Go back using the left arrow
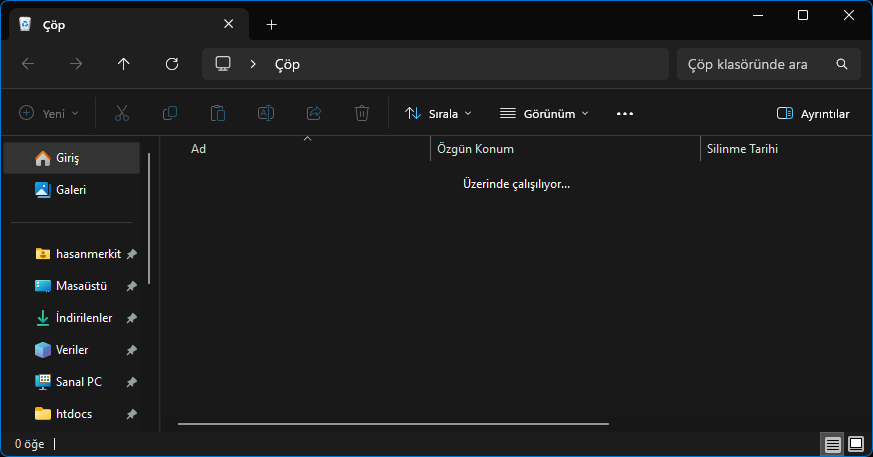 [28, 64]
